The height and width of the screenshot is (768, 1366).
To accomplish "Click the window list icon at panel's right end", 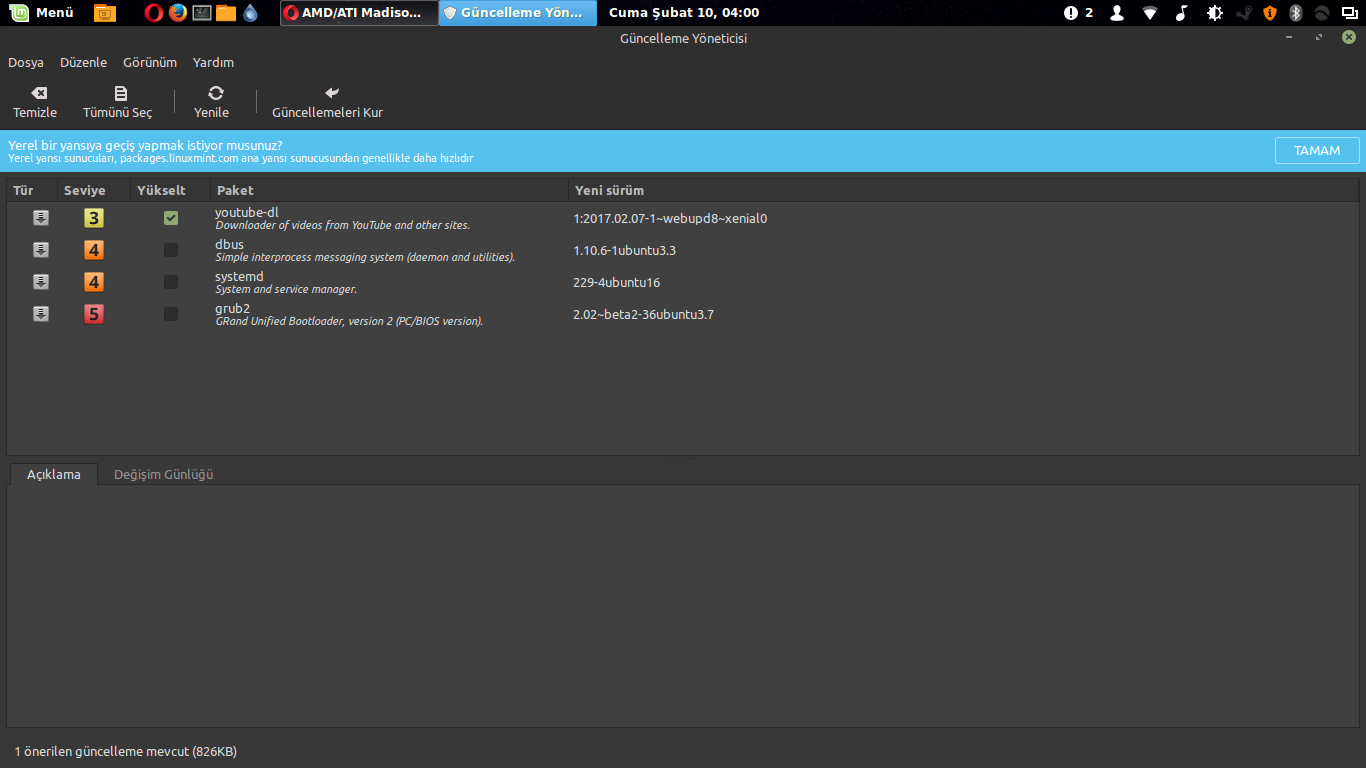I will [x=1348, y=13].
